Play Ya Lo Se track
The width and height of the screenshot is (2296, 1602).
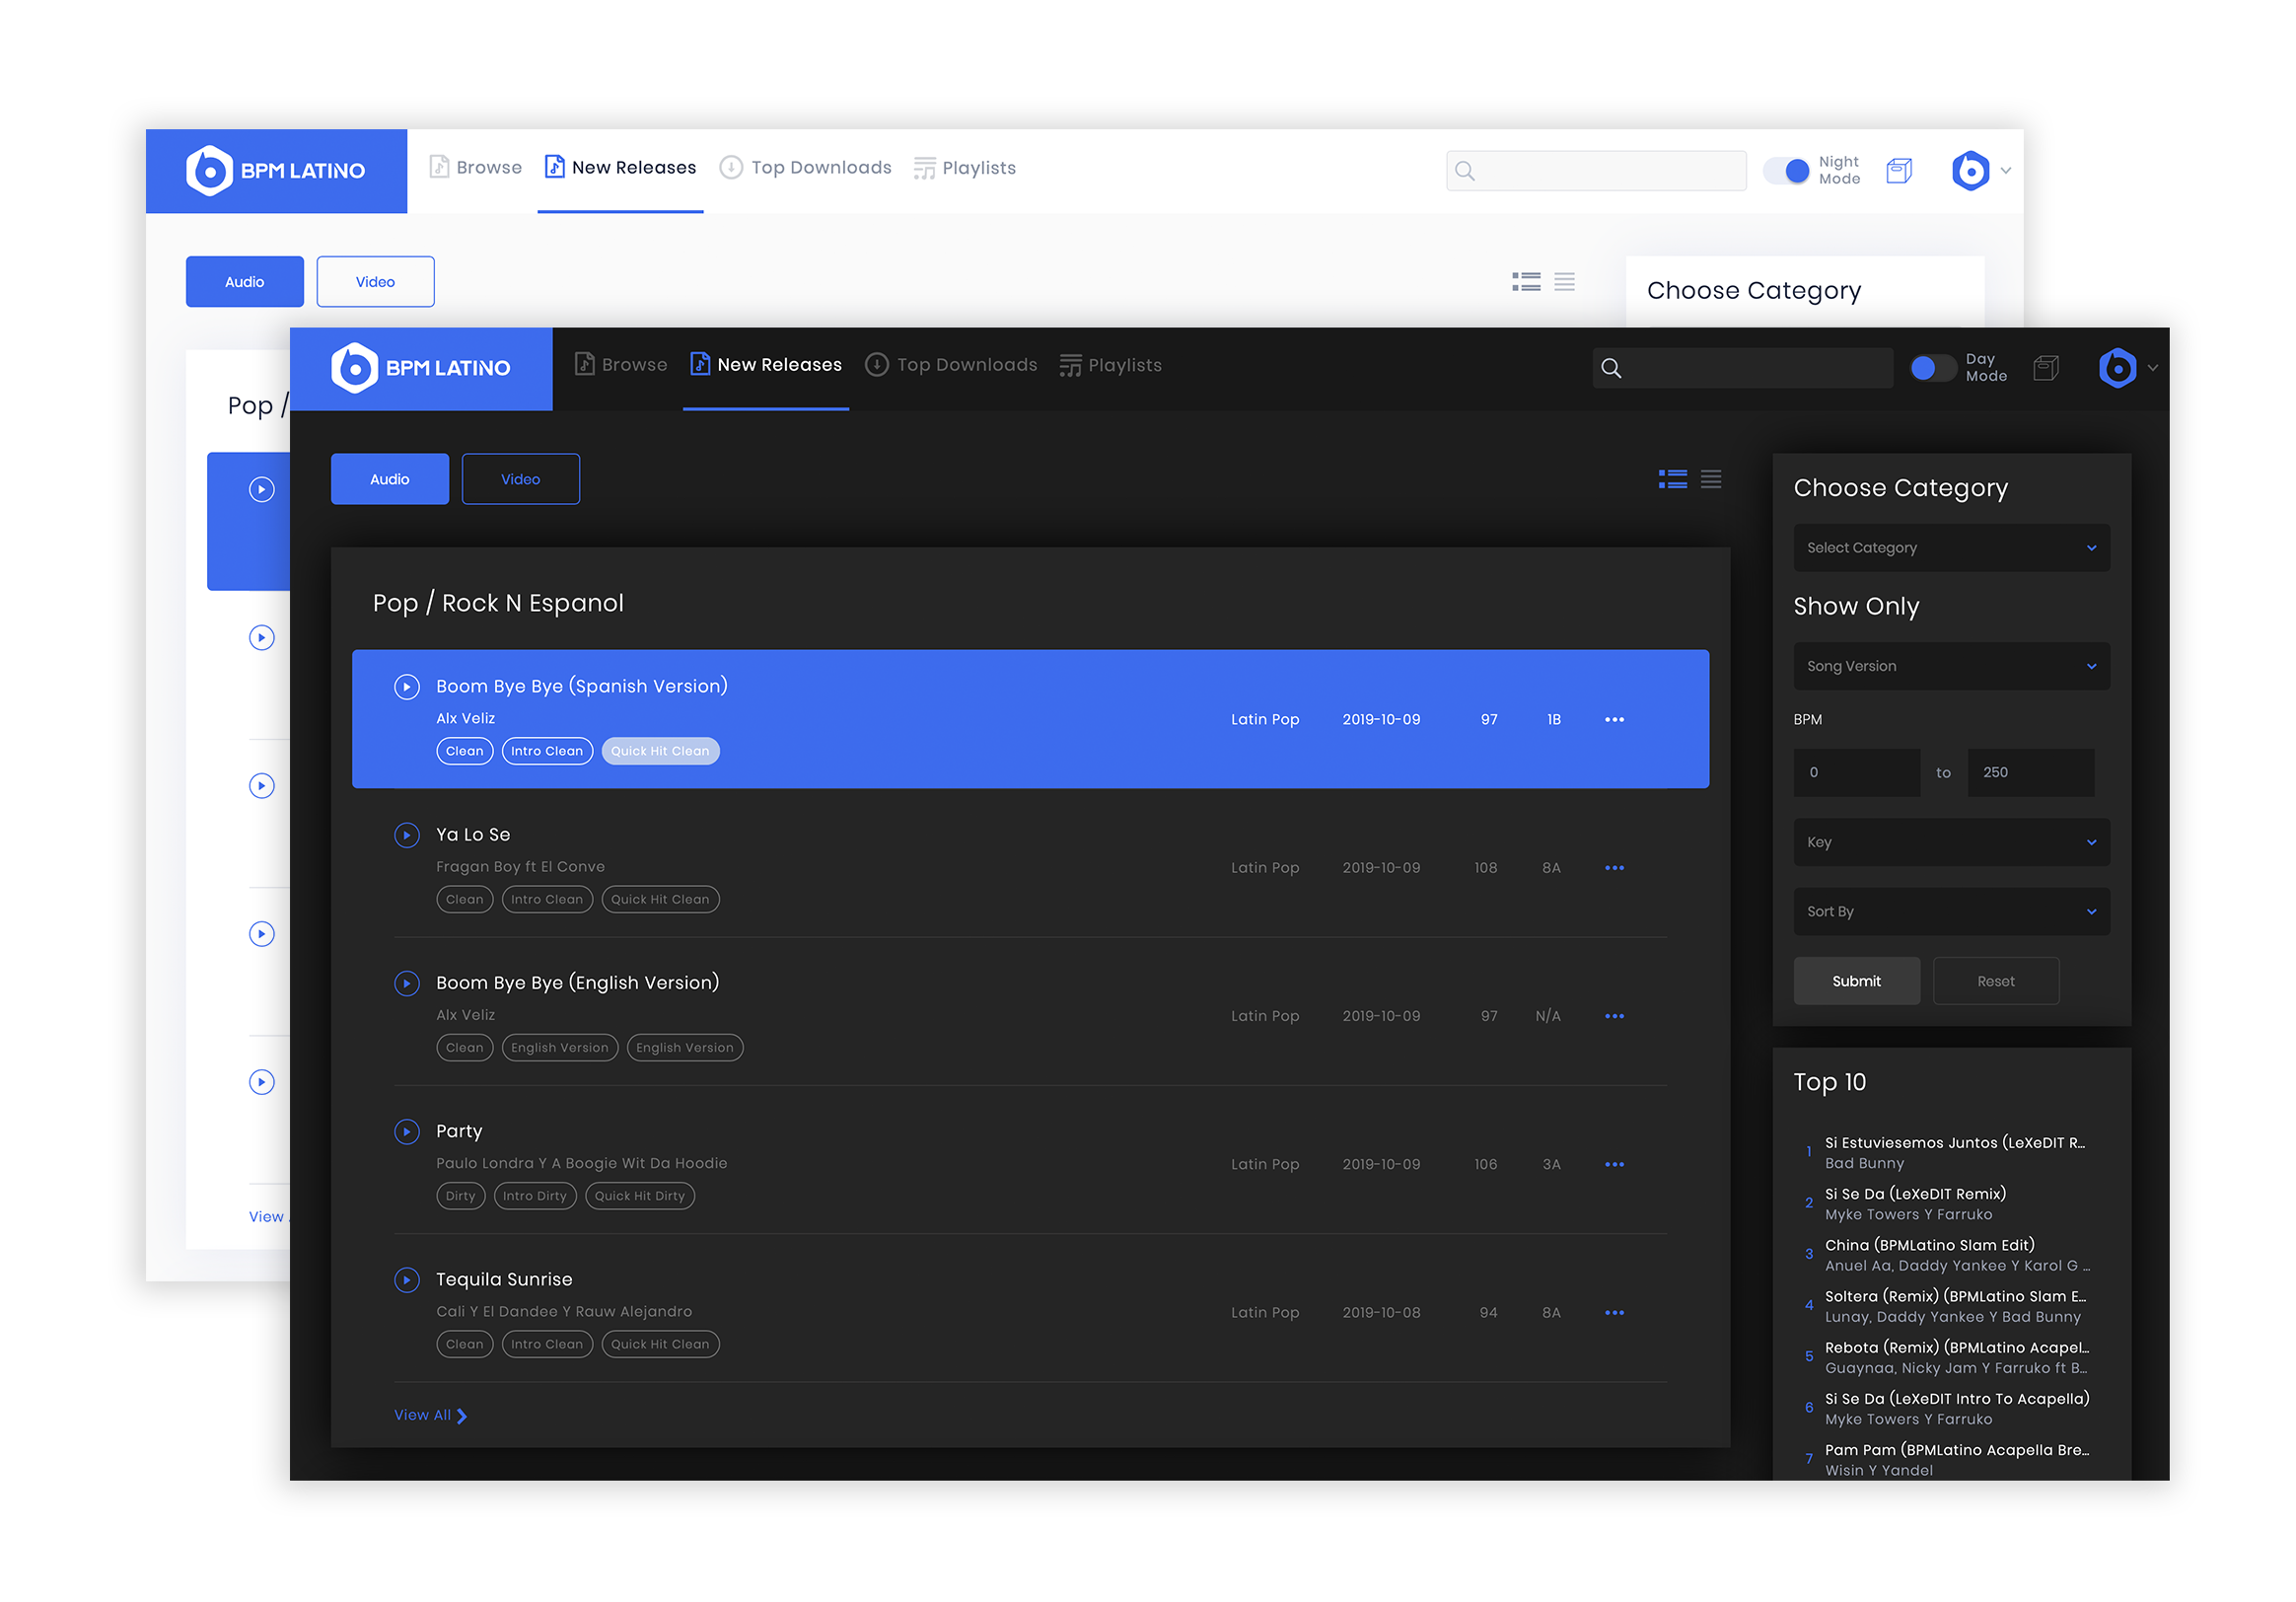406,835
